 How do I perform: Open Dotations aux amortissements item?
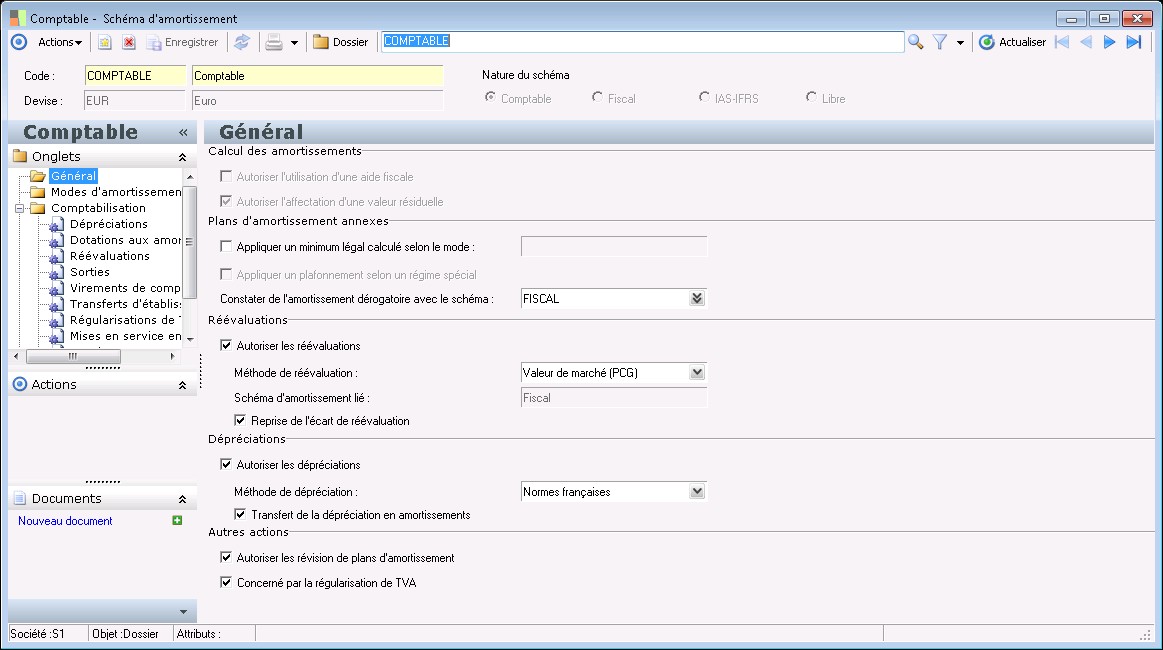tap(125, 240)
